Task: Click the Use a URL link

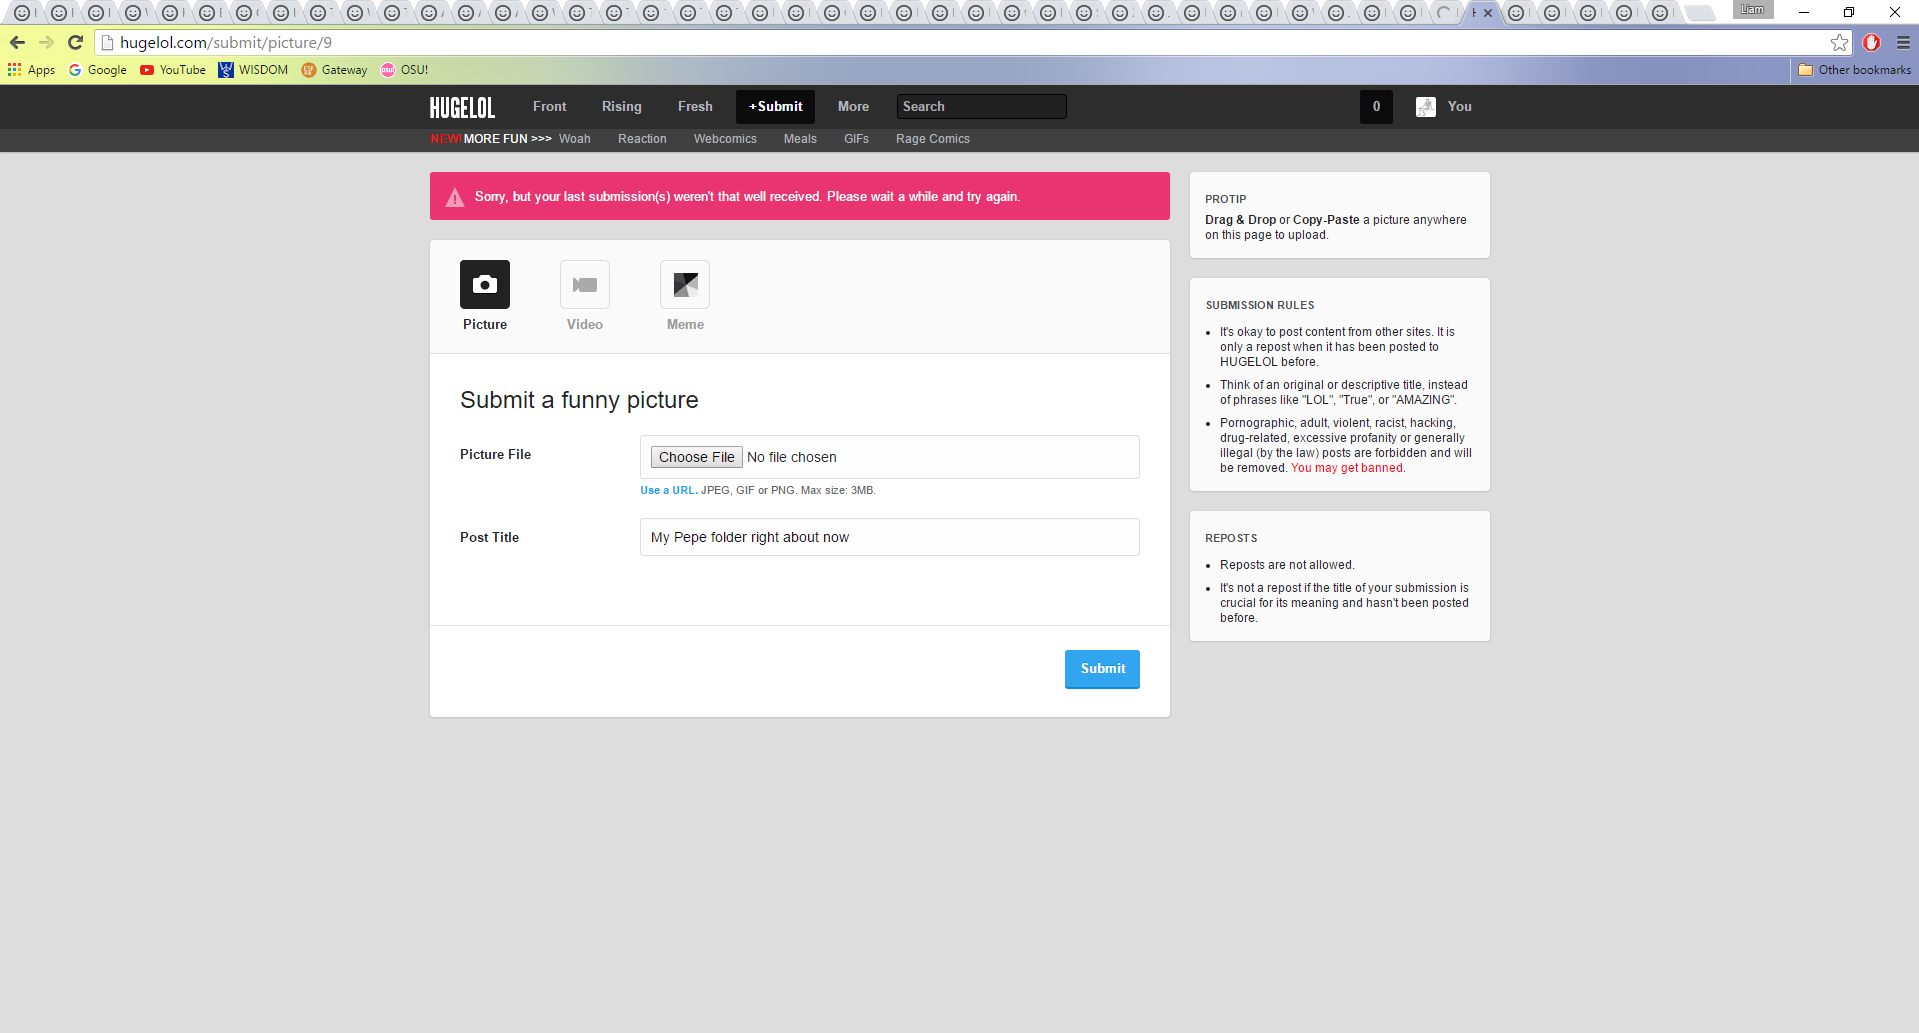Action: coord(668,490)
